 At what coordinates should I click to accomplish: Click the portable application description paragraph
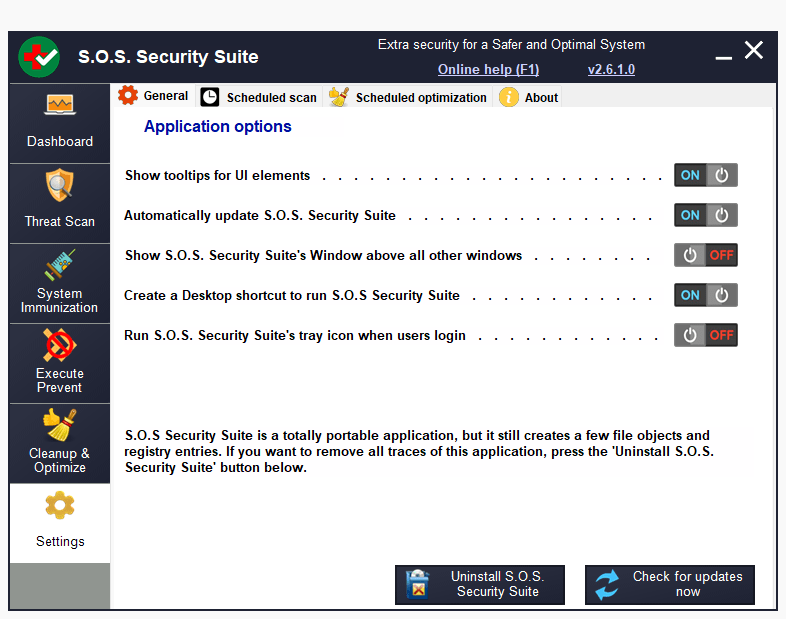coord(419,451)
